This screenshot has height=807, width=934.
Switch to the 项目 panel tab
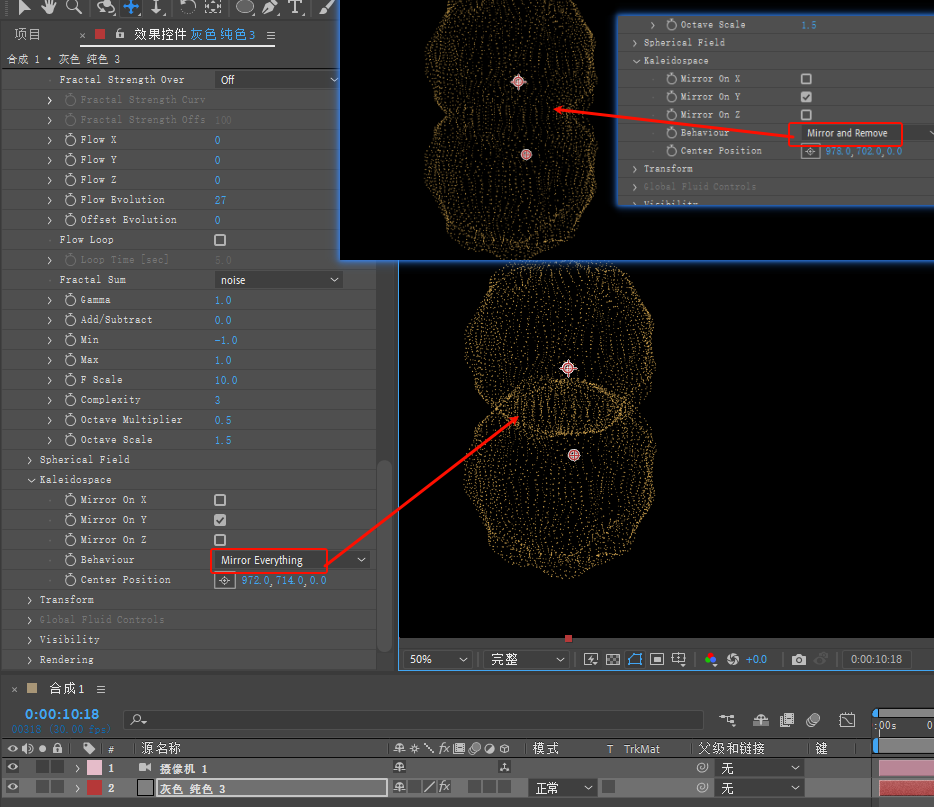(x=27, y=35)
